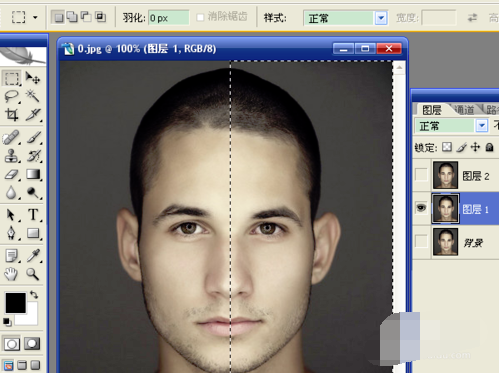Select the Crop tool

coord(12,115)
